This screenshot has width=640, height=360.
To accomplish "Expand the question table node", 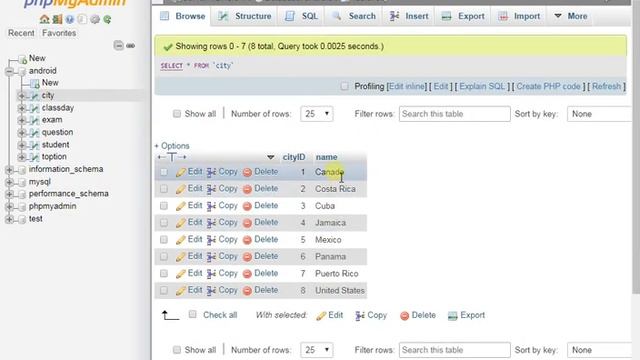I will point(22,133).
